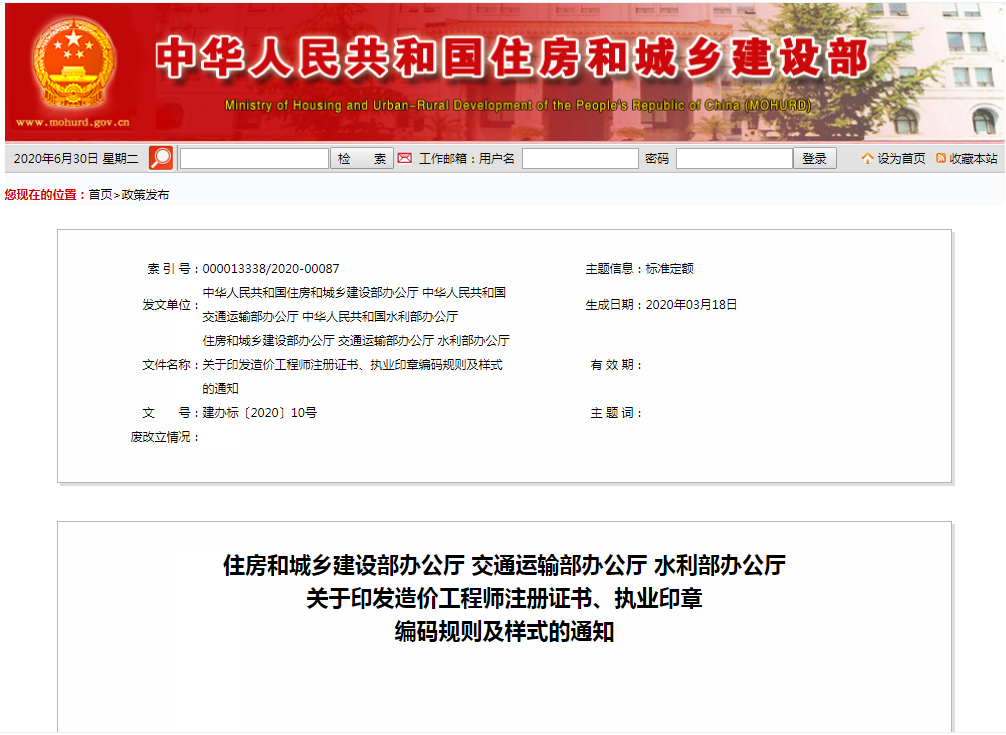Select the 设为首页 text link
The image size is (1006, 735).
[901, 159]
